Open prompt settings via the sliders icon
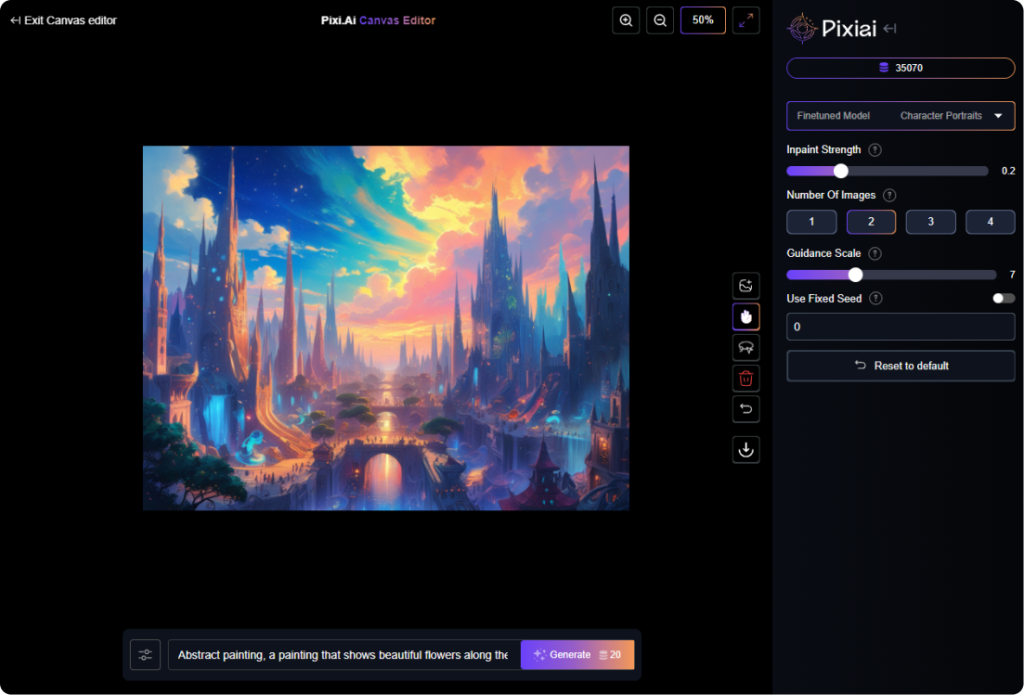Viewport: 1024px width, 695px height. [x=145, y=654]
